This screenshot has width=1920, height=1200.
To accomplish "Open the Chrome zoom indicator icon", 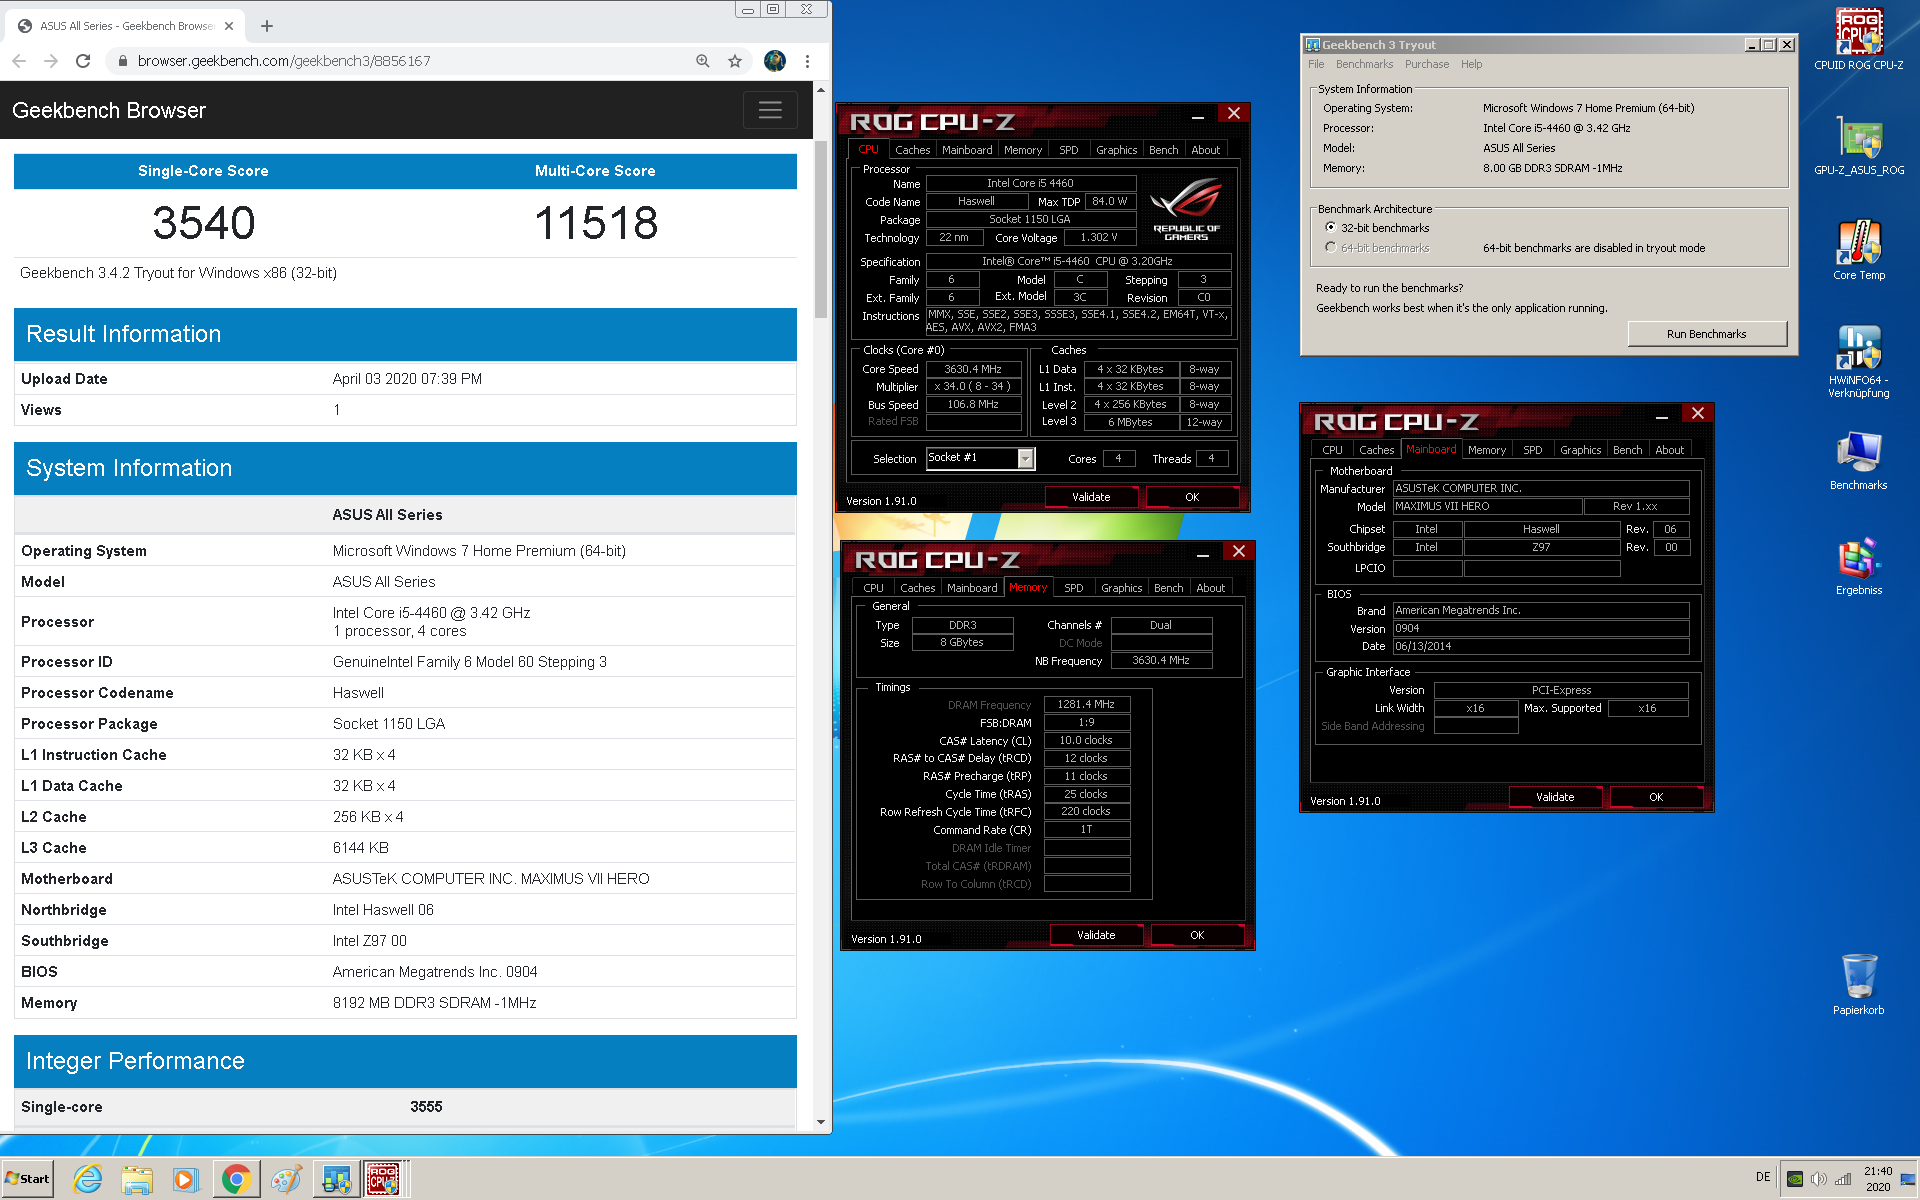I will tap(703, 61).
